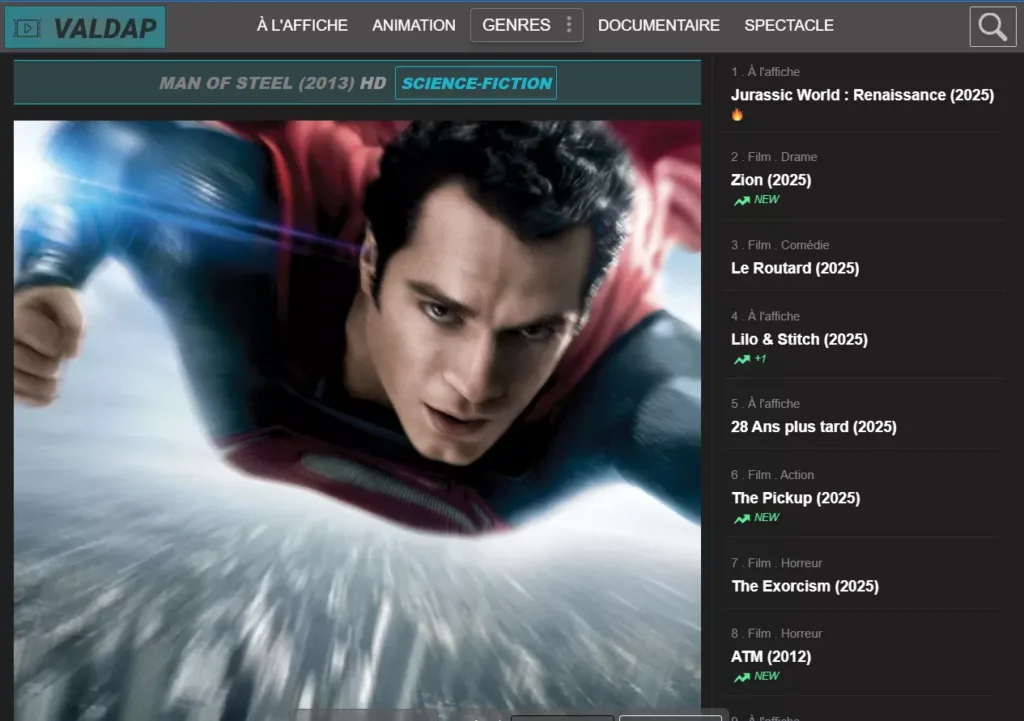Open the À L'AFFICHE menu item
This screenshot has width=1024, height=721.
302,25
